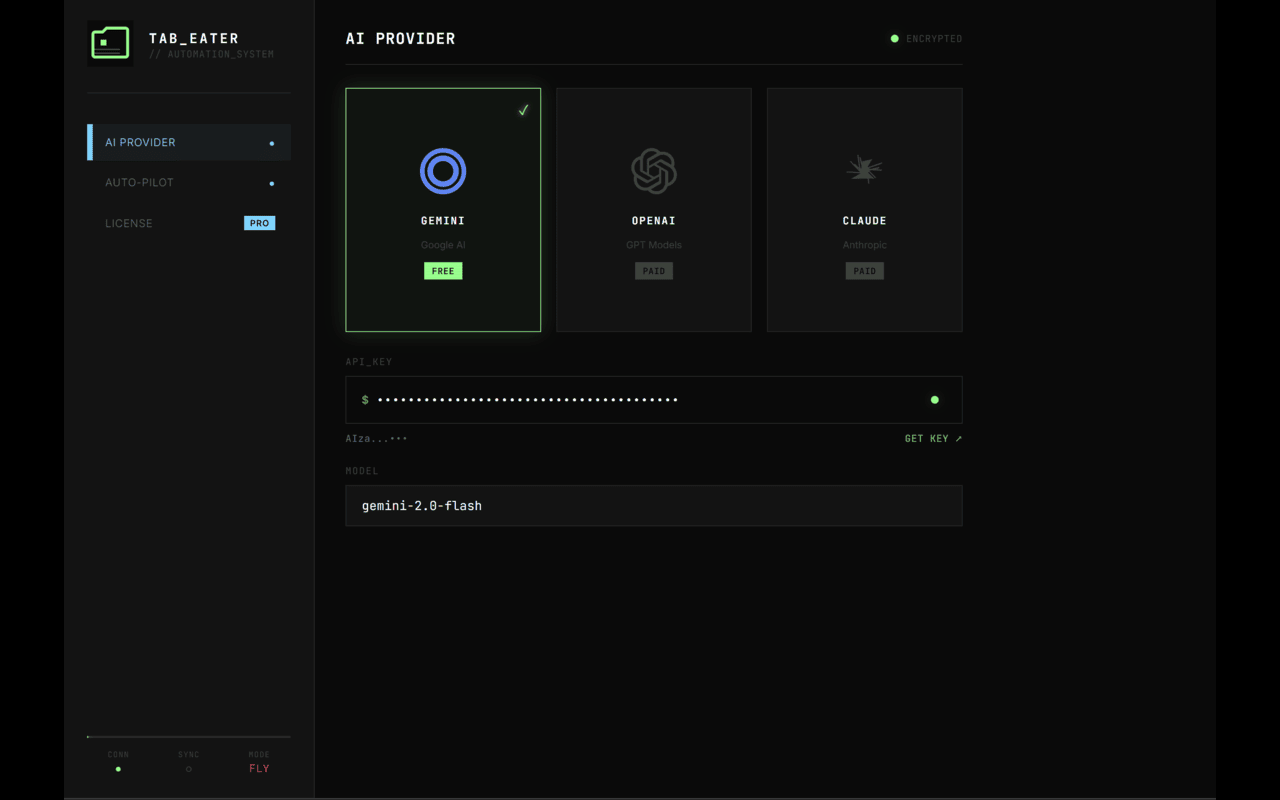Click the hollow SYNC status dot
The width and height of the screenshot is (1280, 800).
tap(189, 769)
